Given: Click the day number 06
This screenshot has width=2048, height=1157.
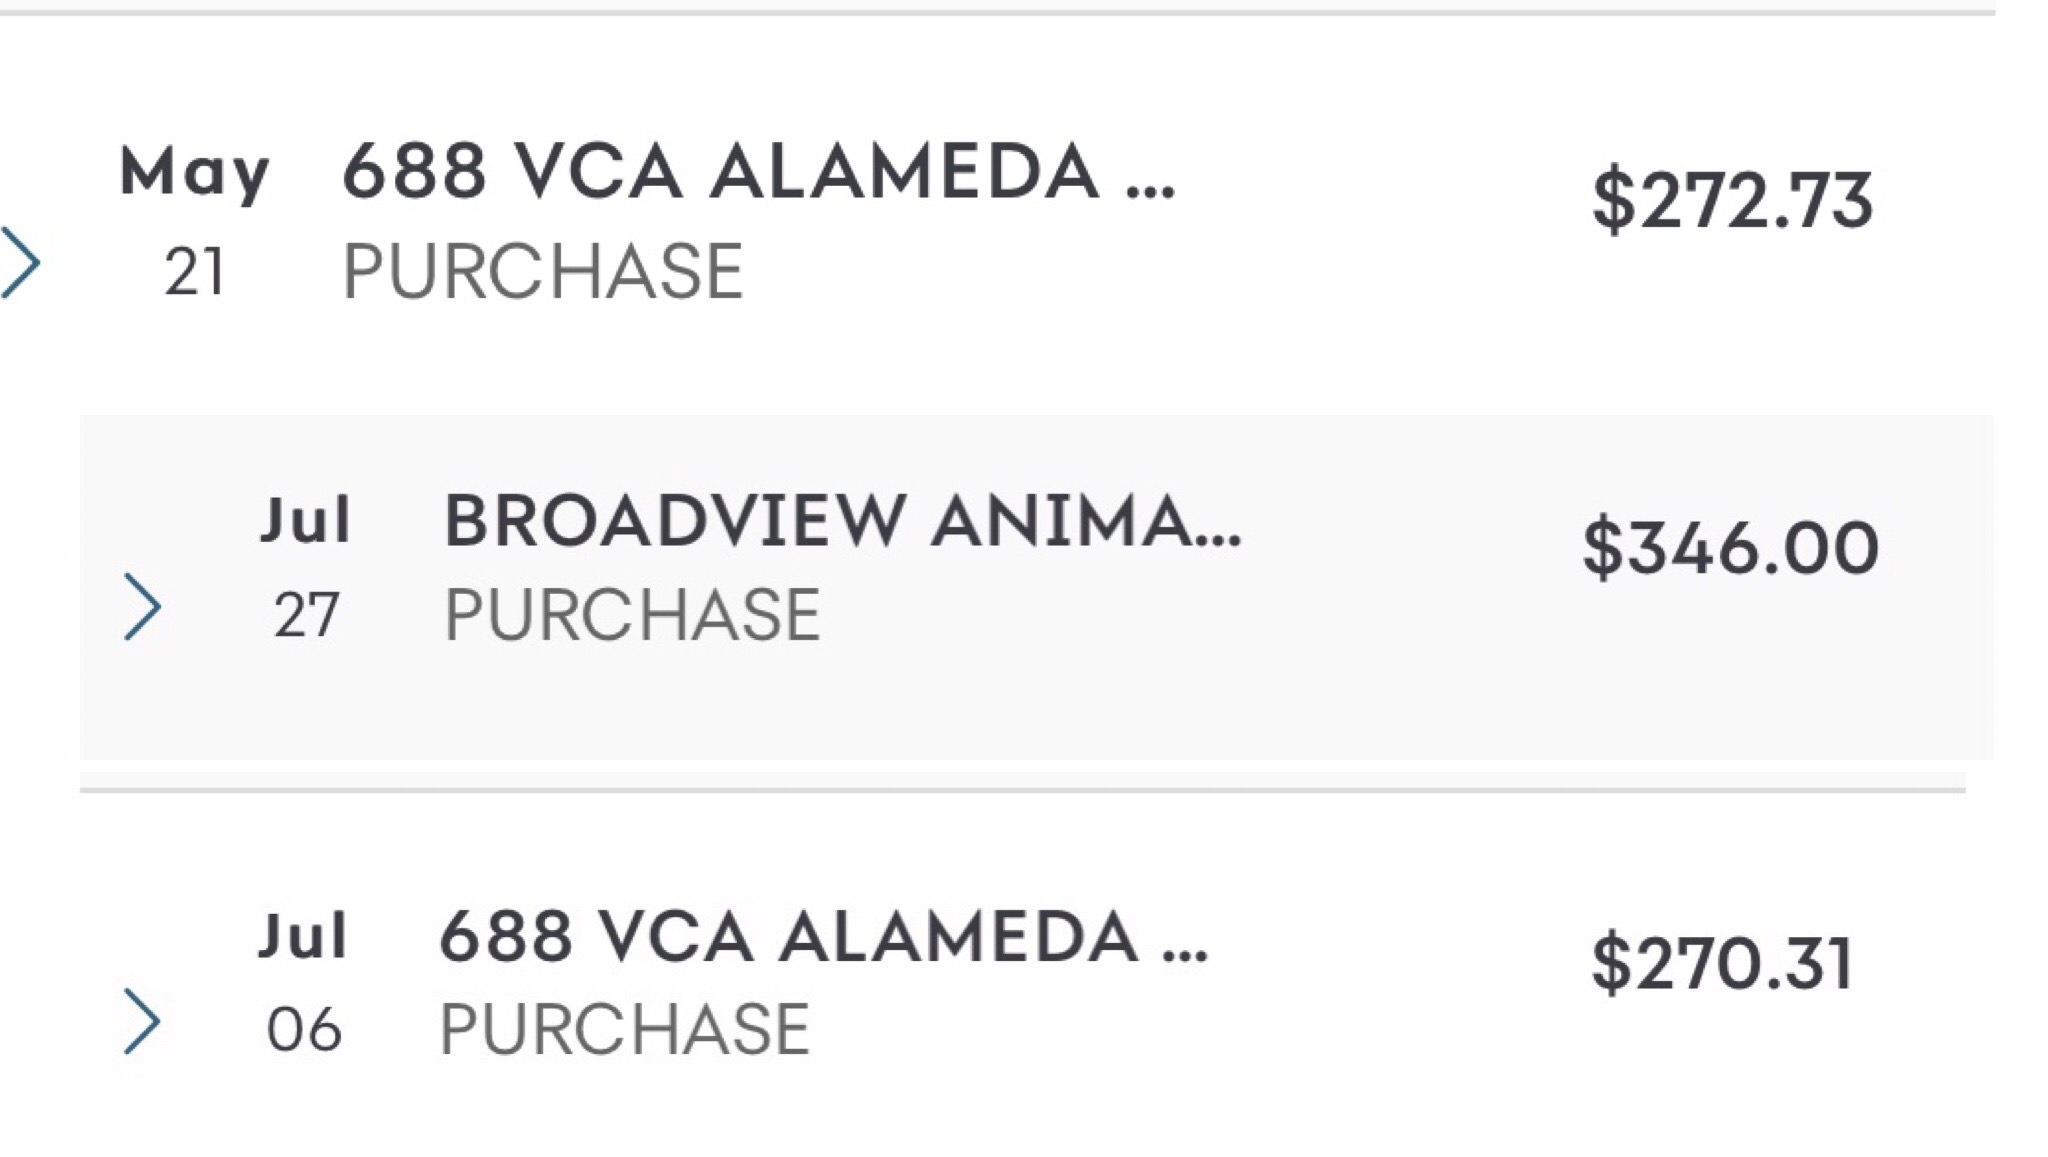Looking at the screenshot, I should (304, 1030).
